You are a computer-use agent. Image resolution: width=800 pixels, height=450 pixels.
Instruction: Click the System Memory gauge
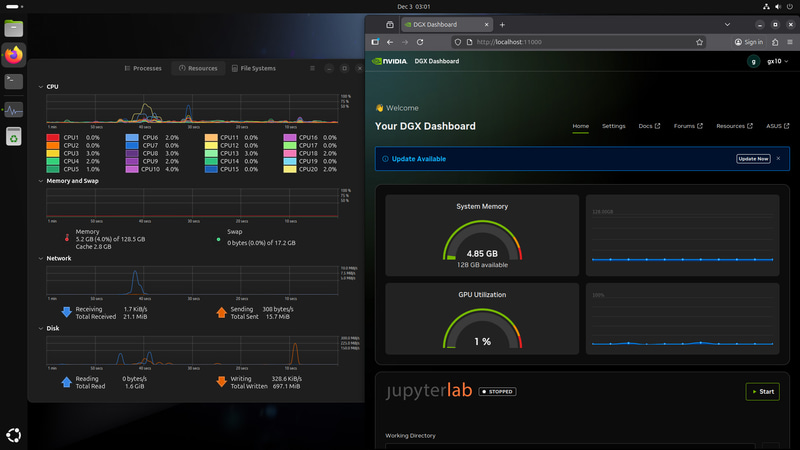tap(482, 241)
